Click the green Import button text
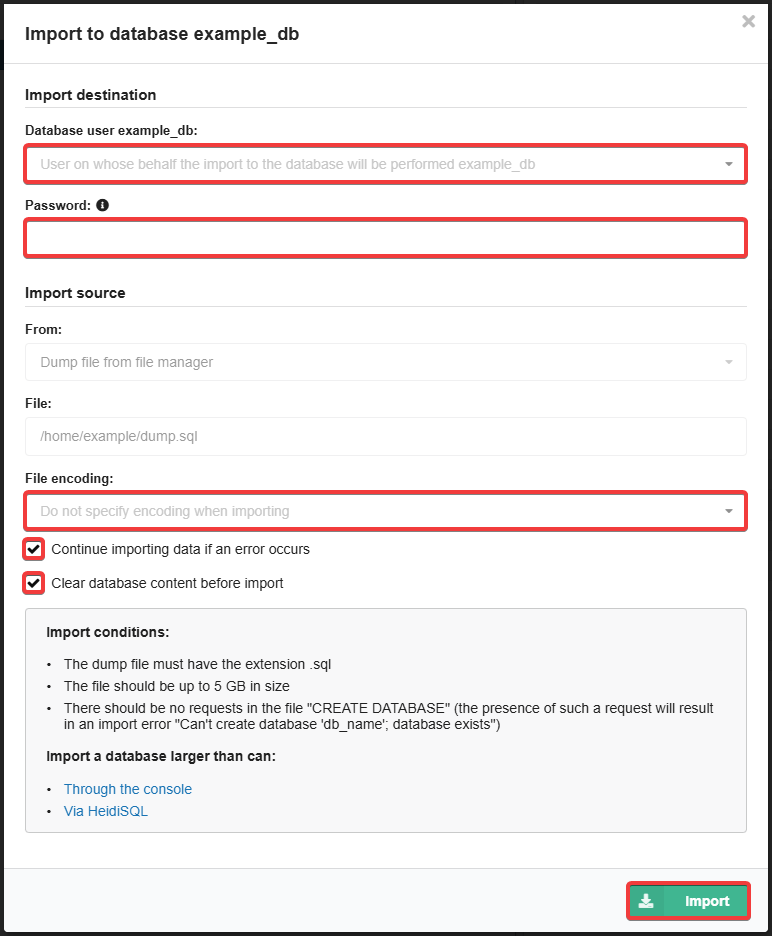The image size is (772, 936). [707, 901]
